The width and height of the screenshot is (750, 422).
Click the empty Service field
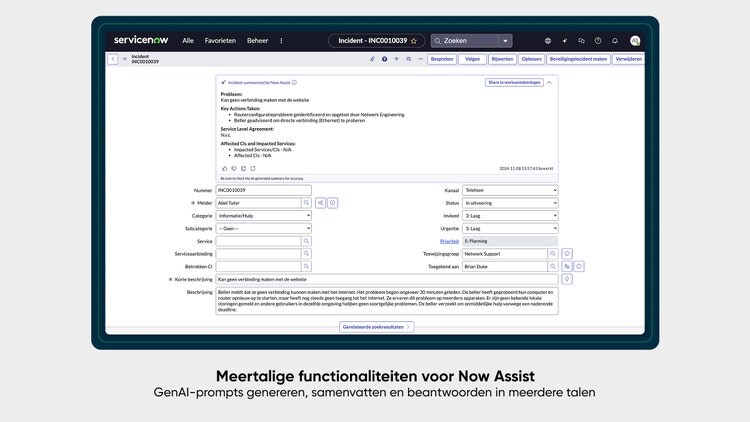coord(258,241)
